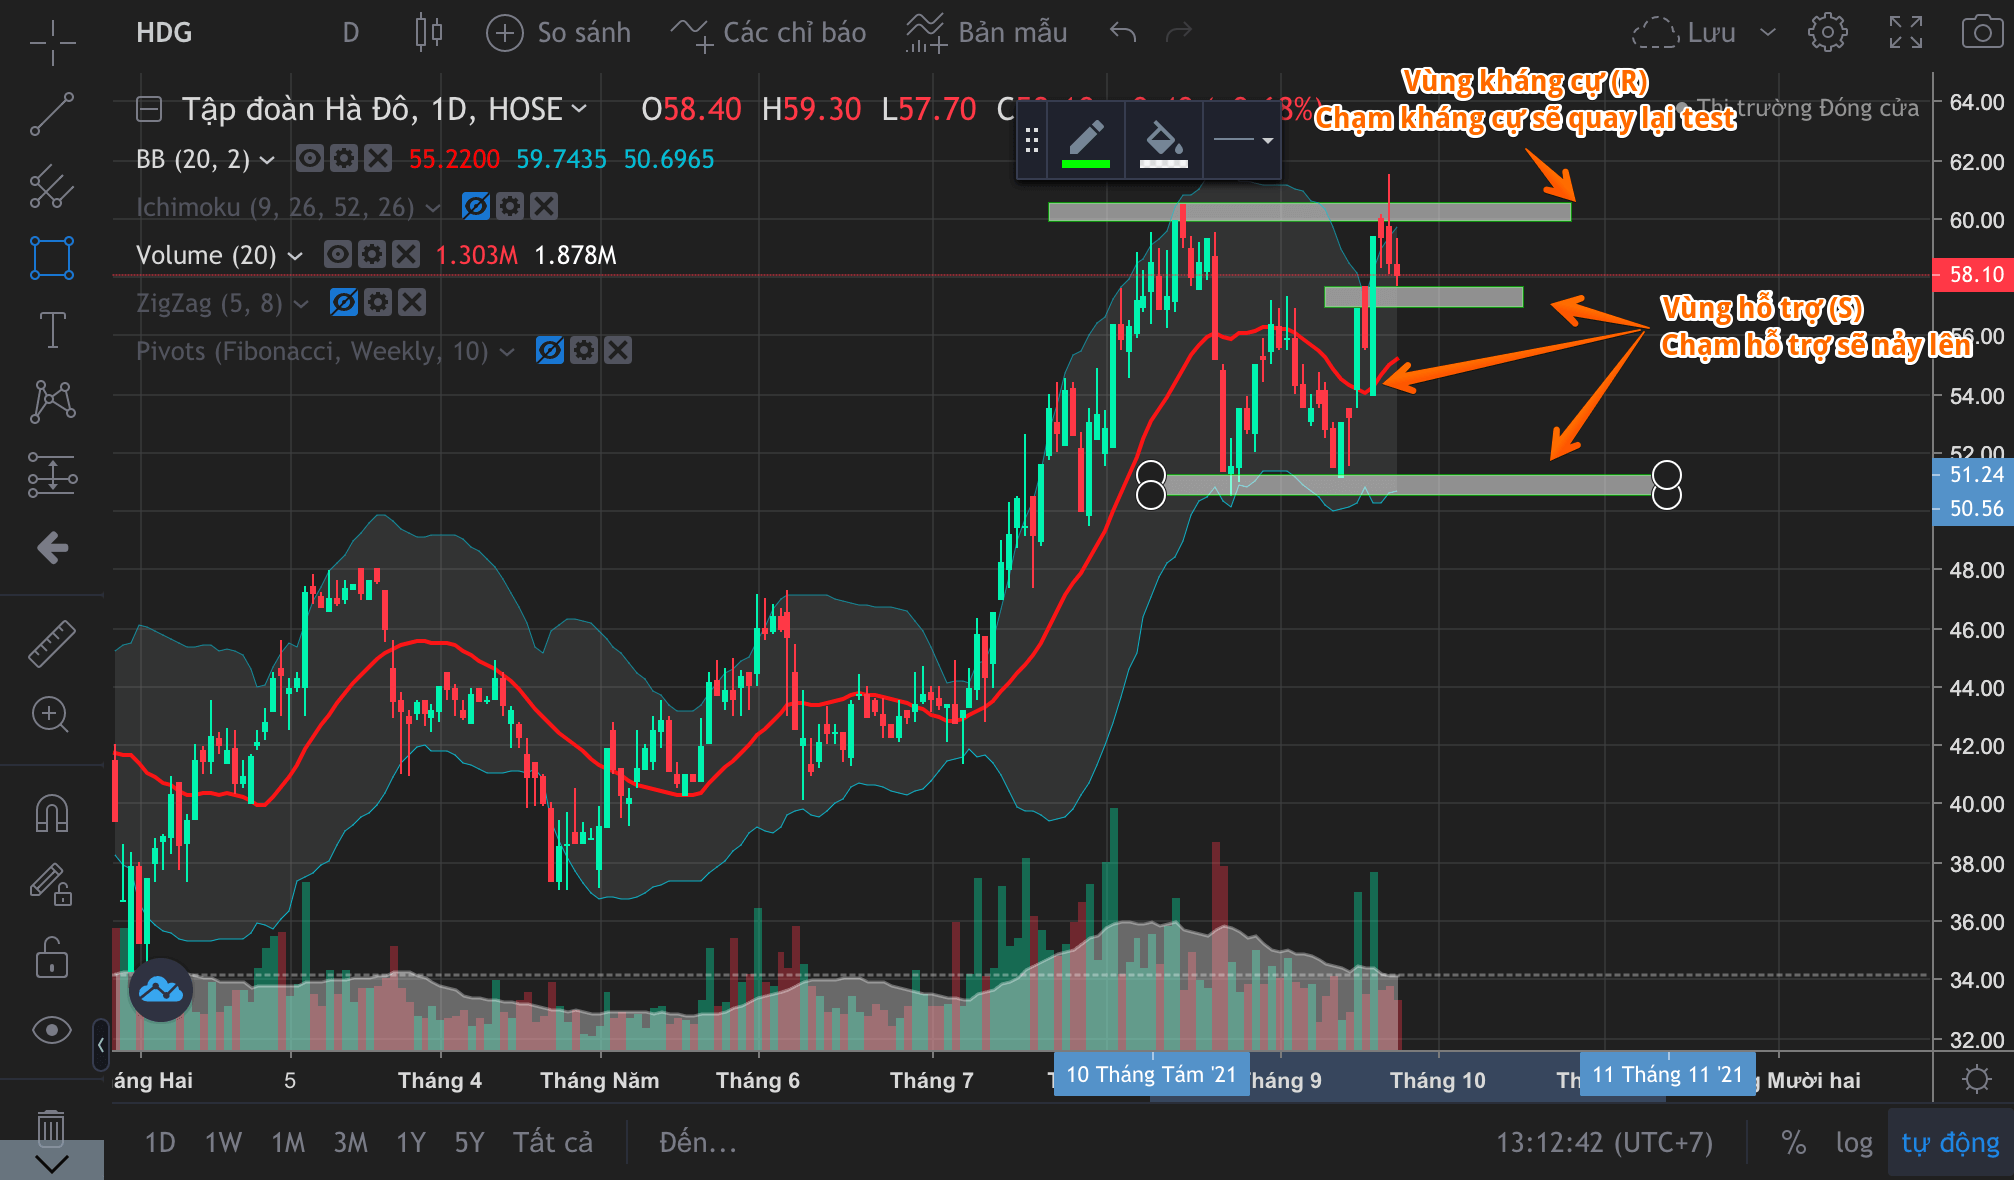This screenshot has width=2014, height=1180.
Task: Toggle the log scale button
Action: pyautogui.click(x=1853, y=1142)
